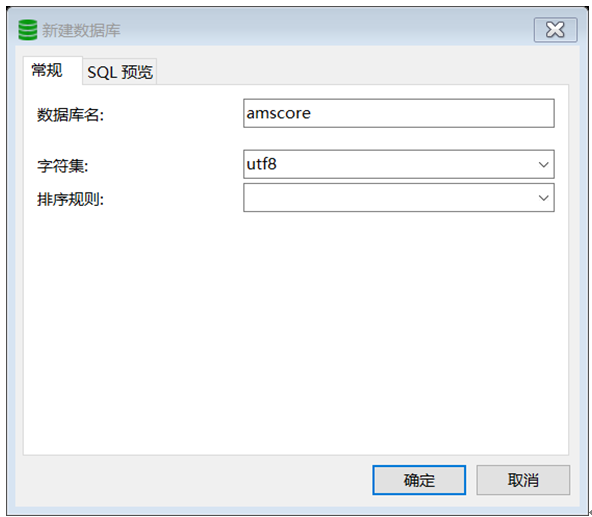Focus the 数据库名 input field
The height and width of the screenshot is (517, 592).
pos(399,113)
